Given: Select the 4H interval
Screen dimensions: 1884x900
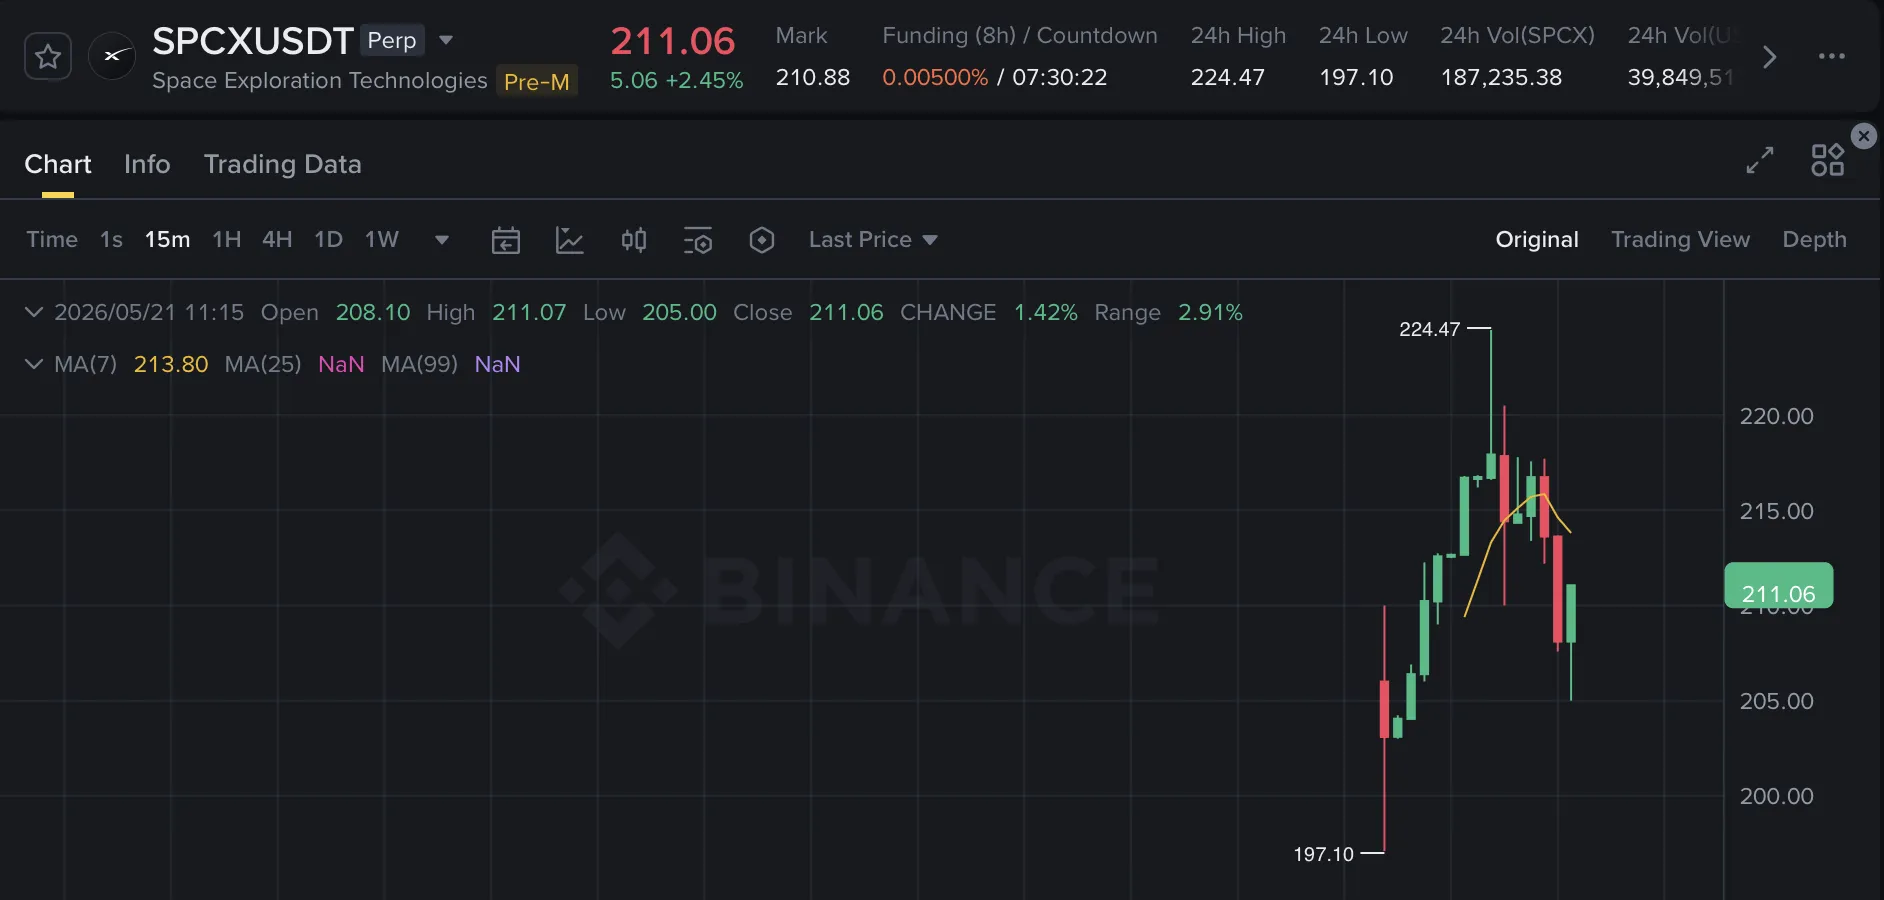Looking at the screenshot, I should [277, 240].
